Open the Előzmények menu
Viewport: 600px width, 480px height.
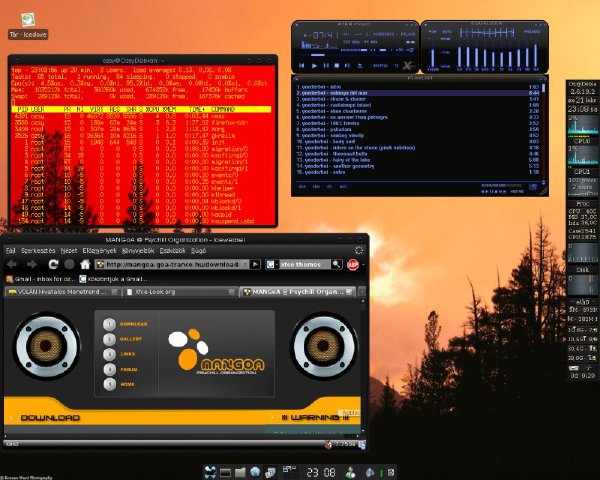[99, 251]
